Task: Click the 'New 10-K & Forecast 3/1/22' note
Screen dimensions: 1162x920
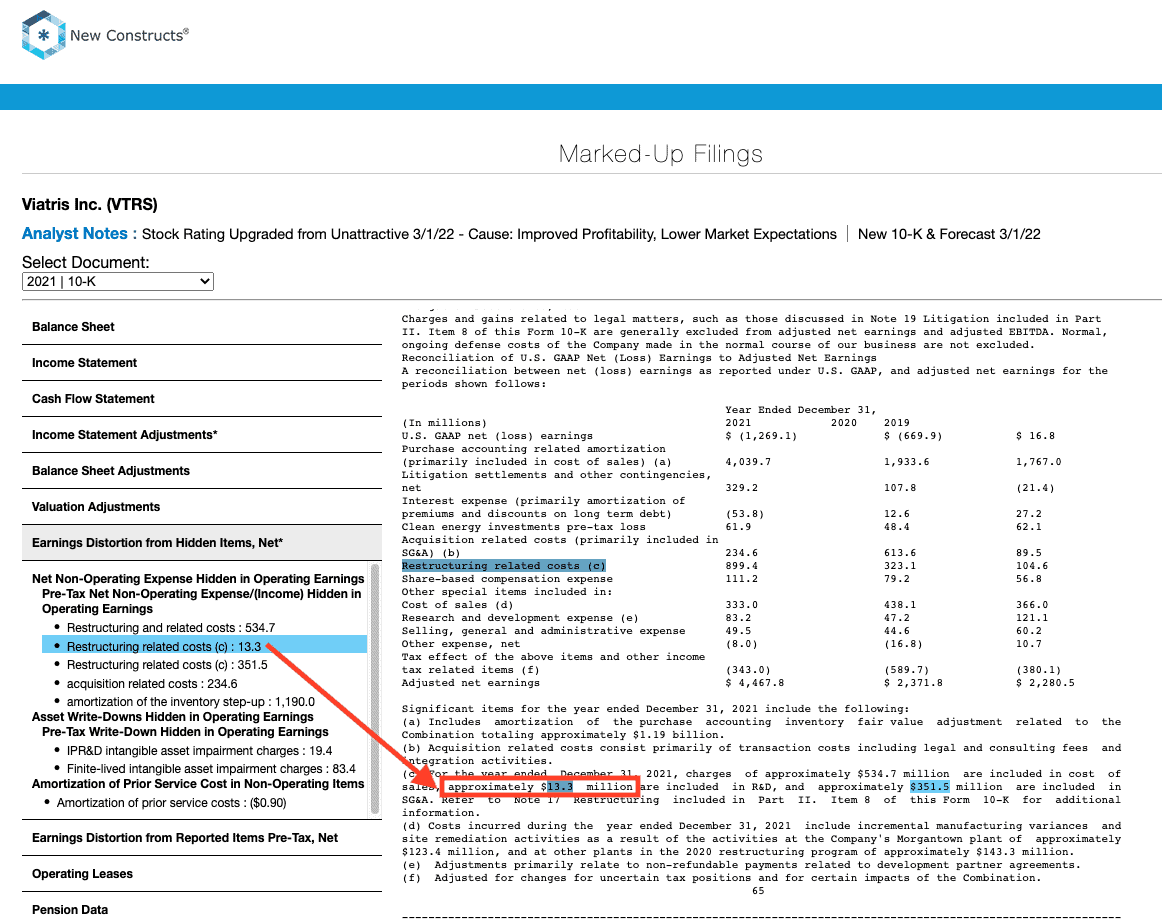Action: (x=949, y=234)
